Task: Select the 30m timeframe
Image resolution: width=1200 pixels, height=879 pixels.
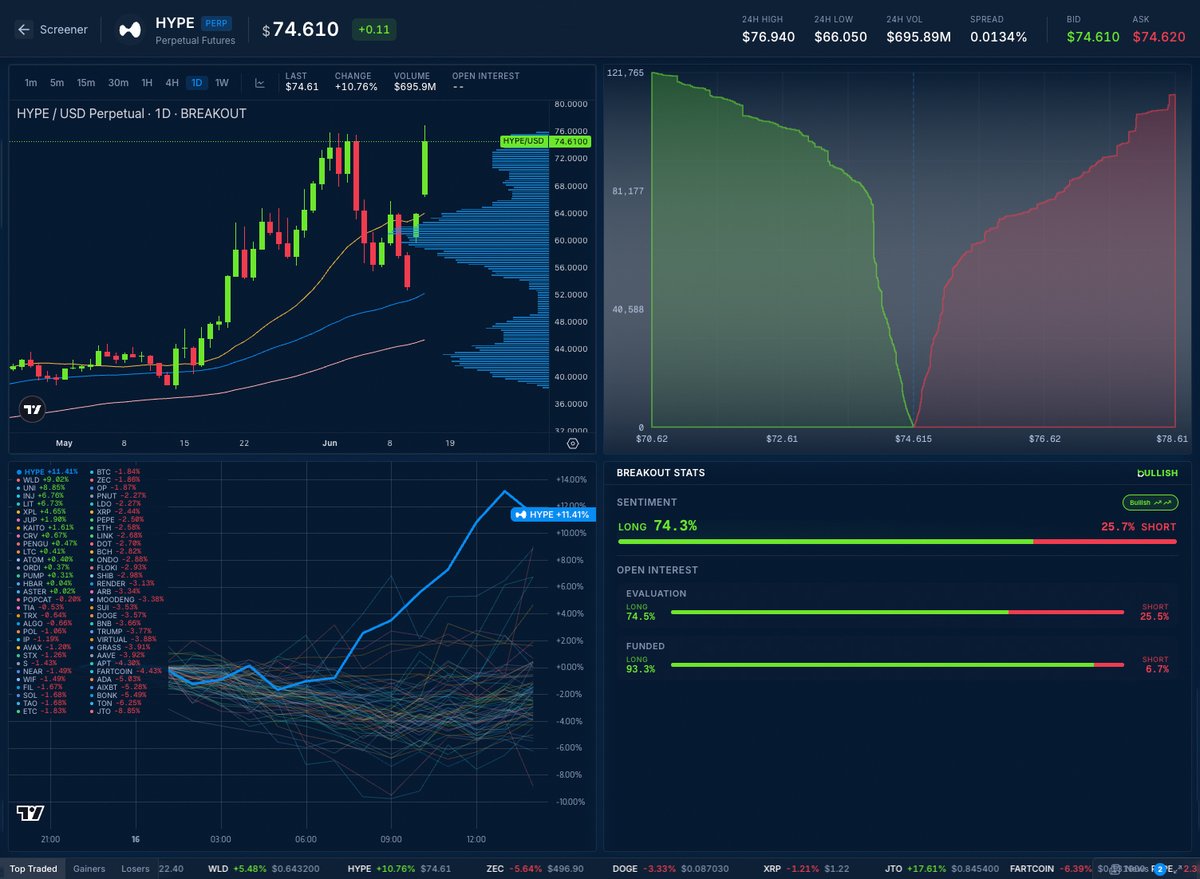Action: click(x=118, y=83)
